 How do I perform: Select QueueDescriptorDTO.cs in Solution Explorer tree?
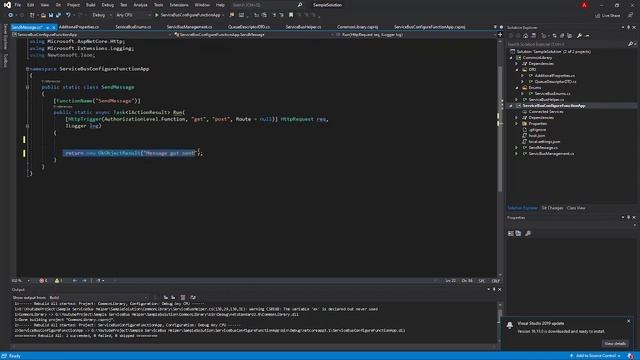point(555,82)
